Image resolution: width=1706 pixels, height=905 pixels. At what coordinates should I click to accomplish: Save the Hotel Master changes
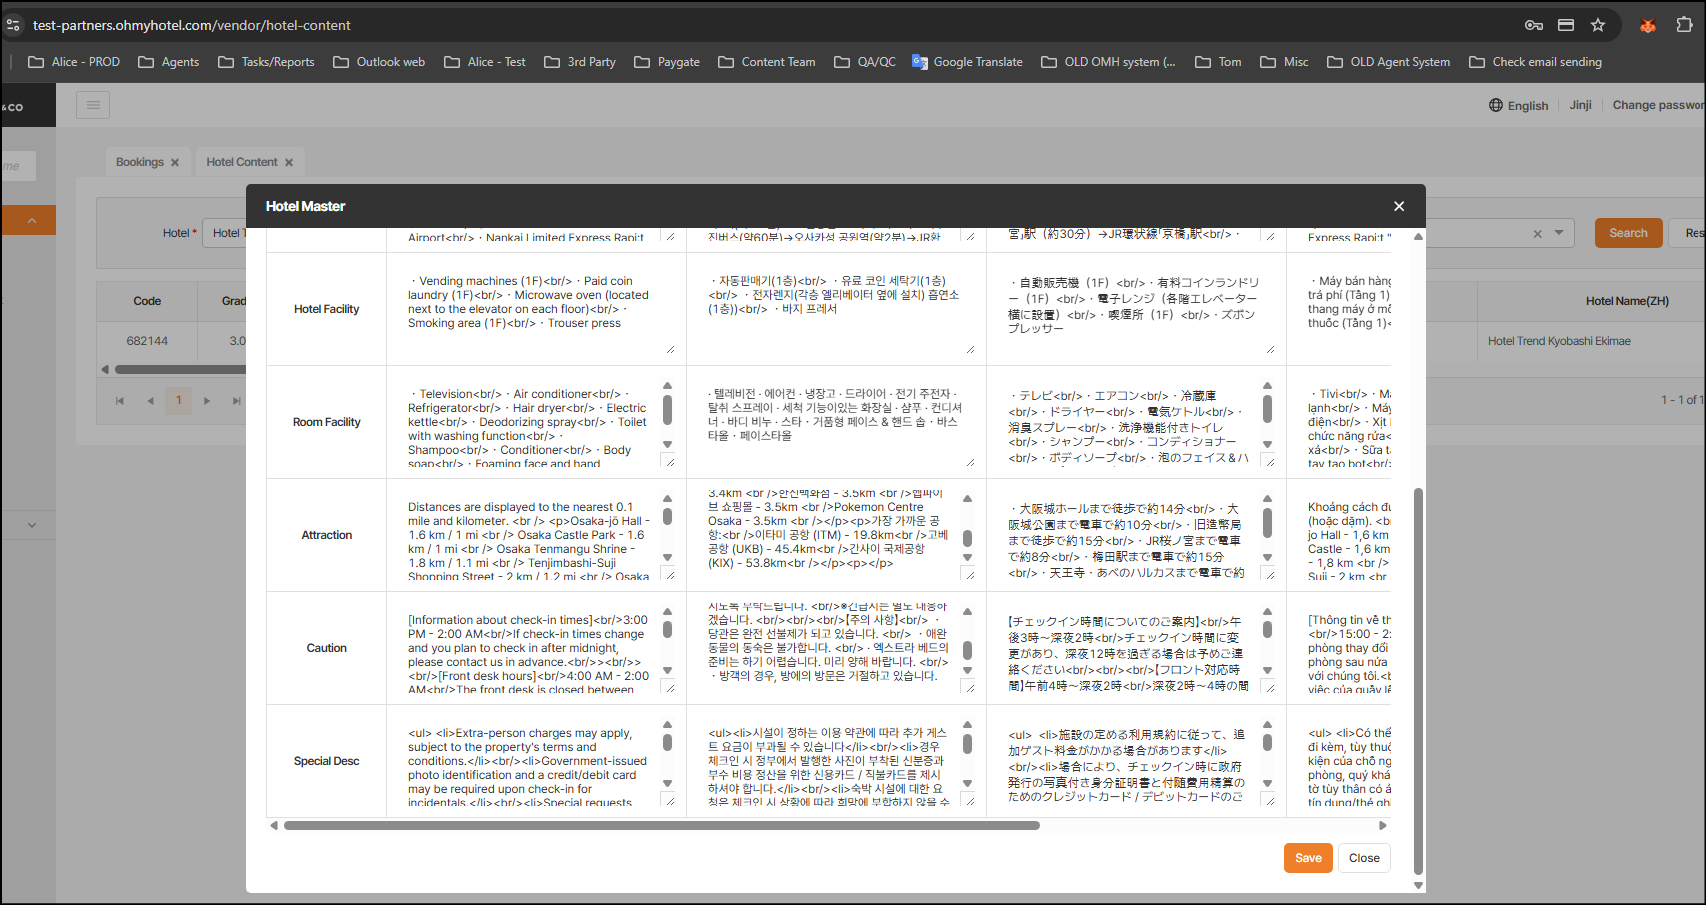[1307, 858]
